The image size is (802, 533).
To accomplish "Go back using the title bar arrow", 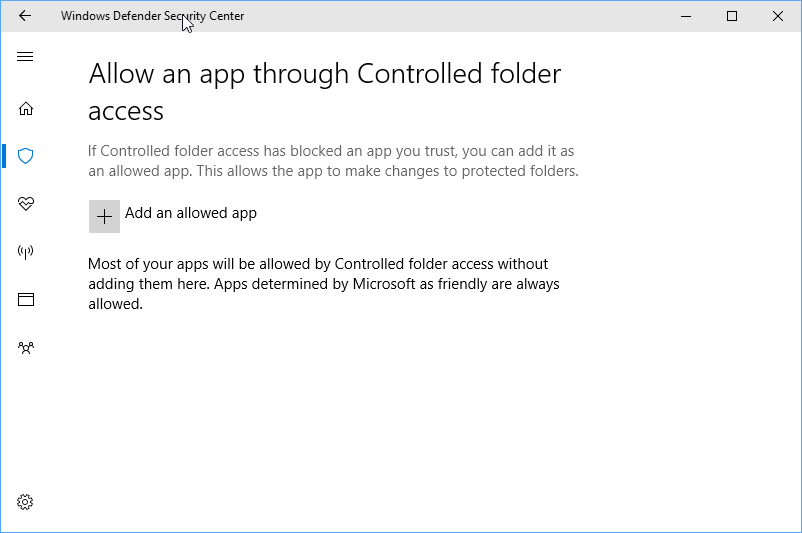I will pyautogui.click(x=25, y=16).
